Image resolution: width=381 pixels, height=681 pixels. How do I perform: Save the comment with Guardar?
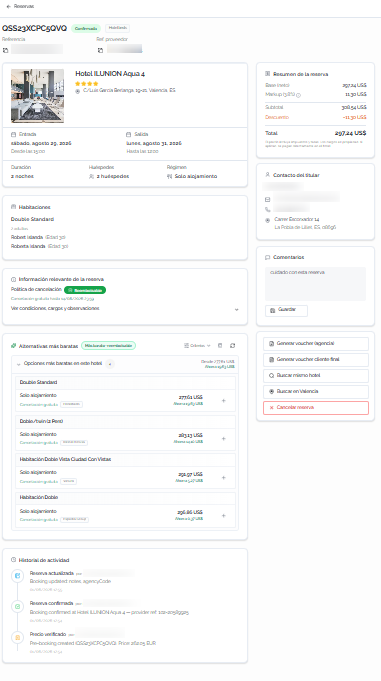286,310
